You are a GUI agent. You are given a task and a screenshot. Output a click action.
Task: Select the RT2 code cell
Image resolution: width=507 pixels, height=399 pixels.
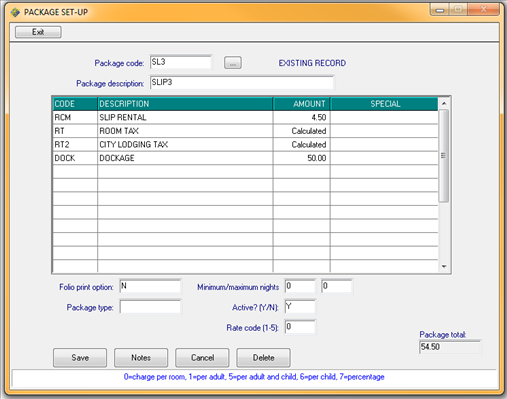point(75,145)
